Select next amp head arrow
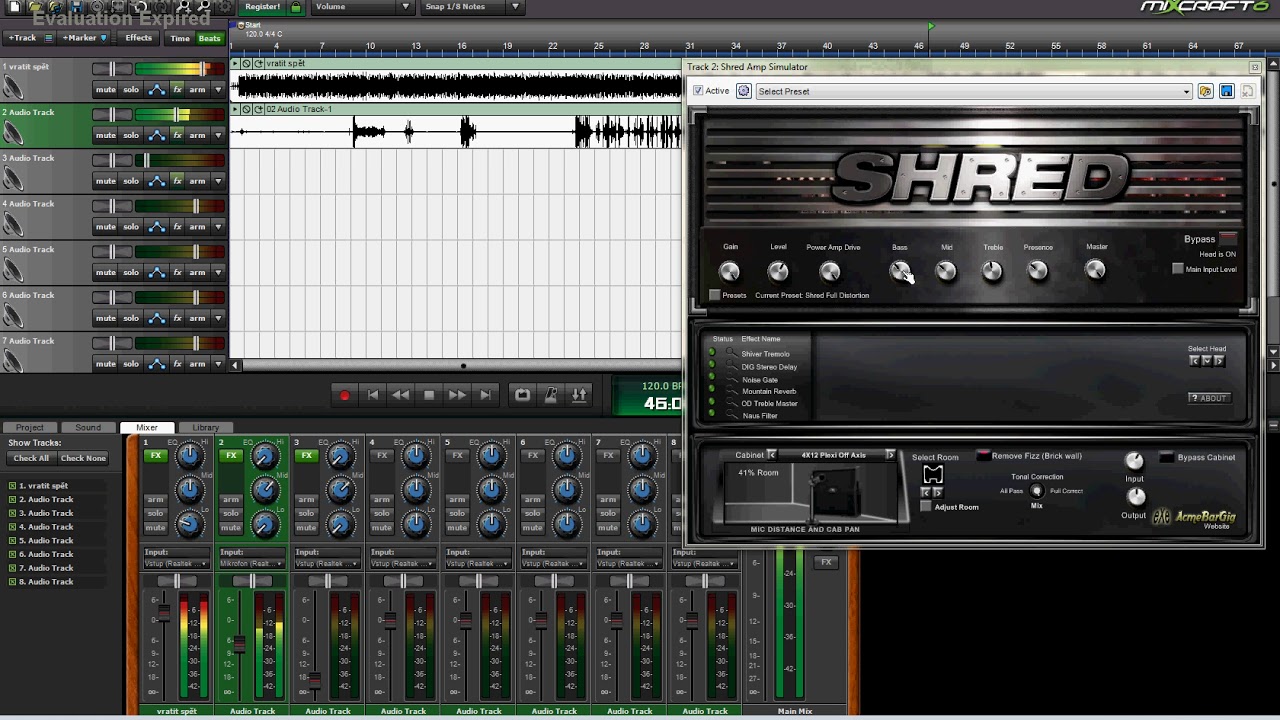The image size is (1280, 720). (x=1219, y=361)
